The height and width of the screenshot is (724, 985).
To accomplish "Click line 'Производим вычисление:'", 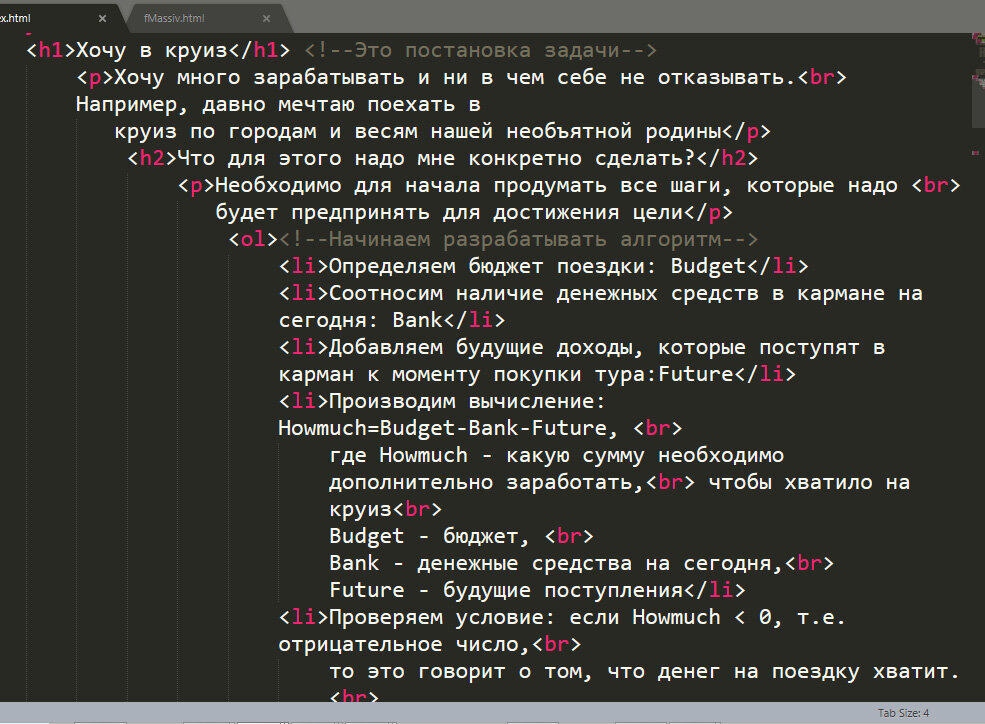I will tap(442, 401).
